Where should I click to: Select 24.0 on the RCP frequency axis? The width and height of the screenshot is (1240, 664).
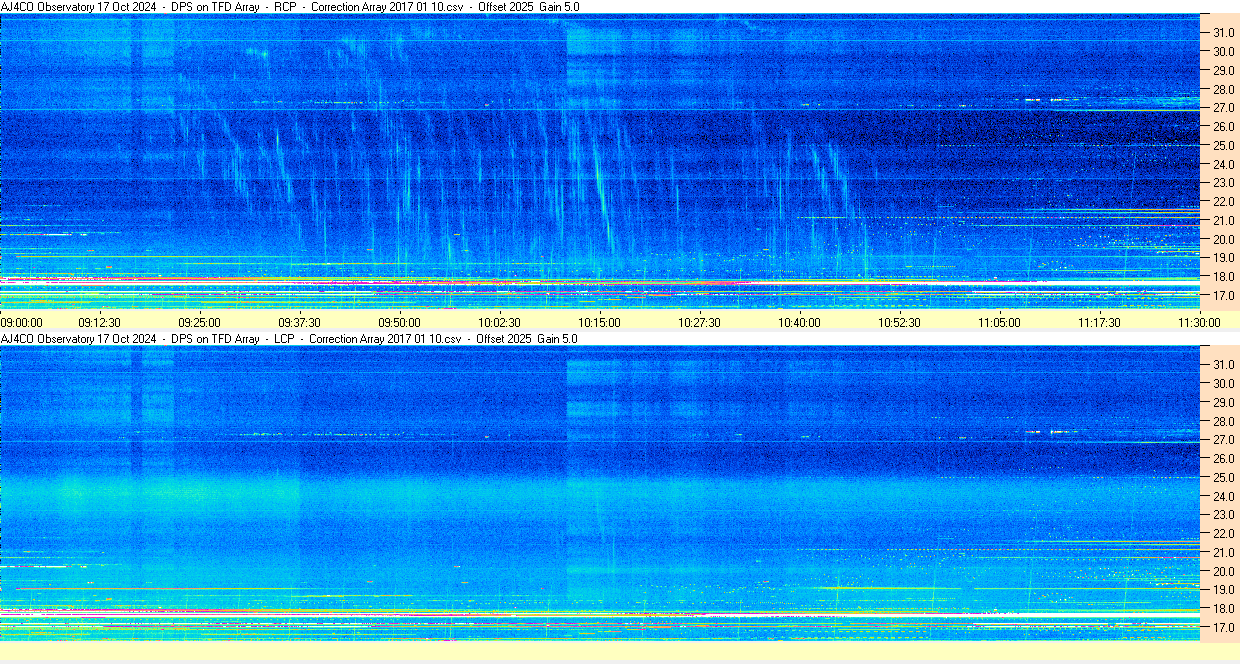[1224, 164]
